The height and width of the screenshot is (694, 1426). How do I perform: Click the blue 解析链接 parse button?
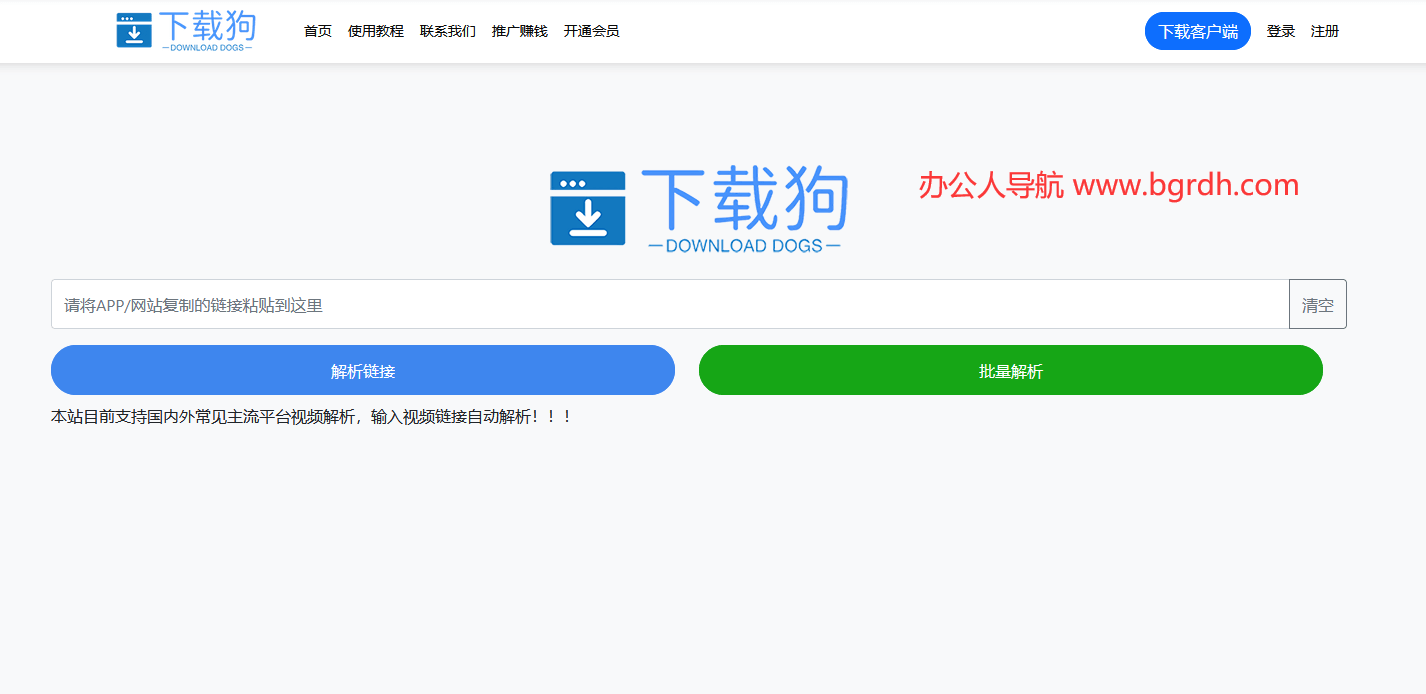tap(363, 370)
